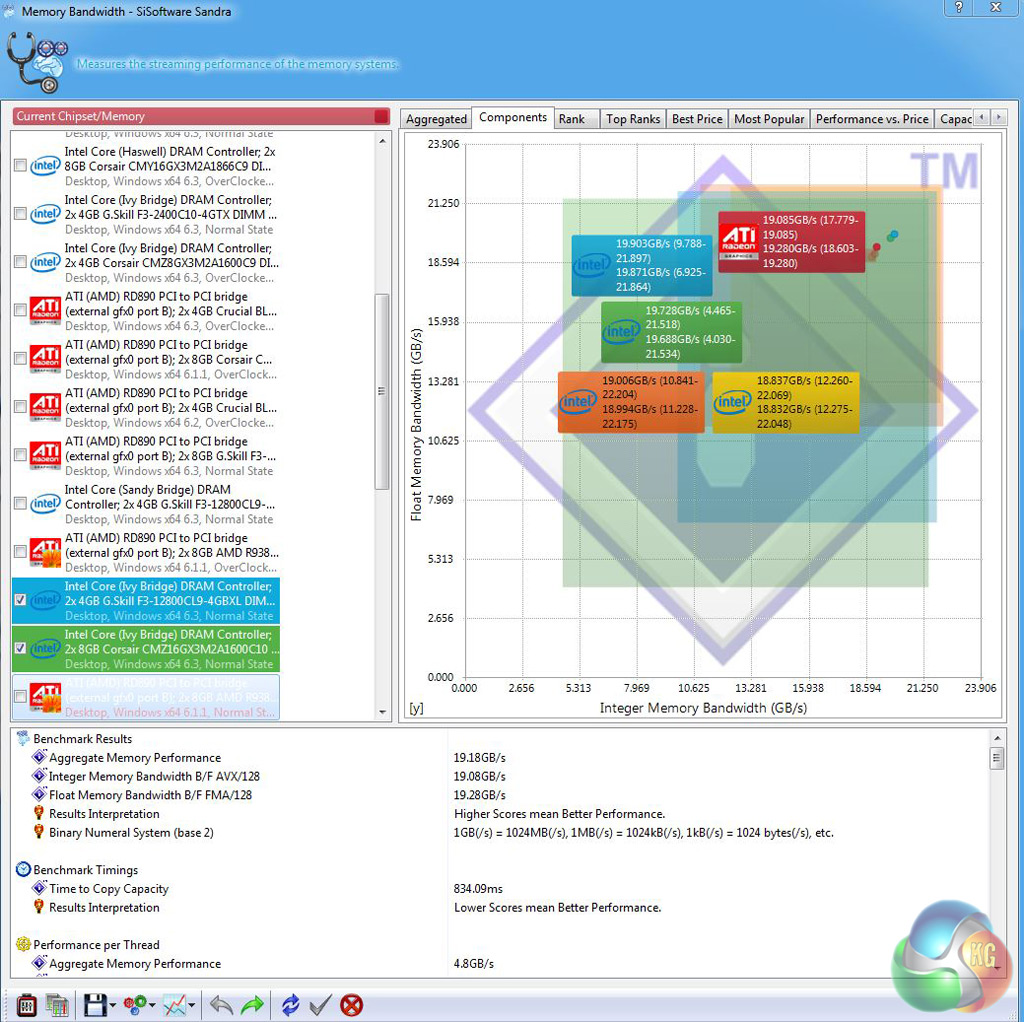Click the line chart view icon

174,1005
